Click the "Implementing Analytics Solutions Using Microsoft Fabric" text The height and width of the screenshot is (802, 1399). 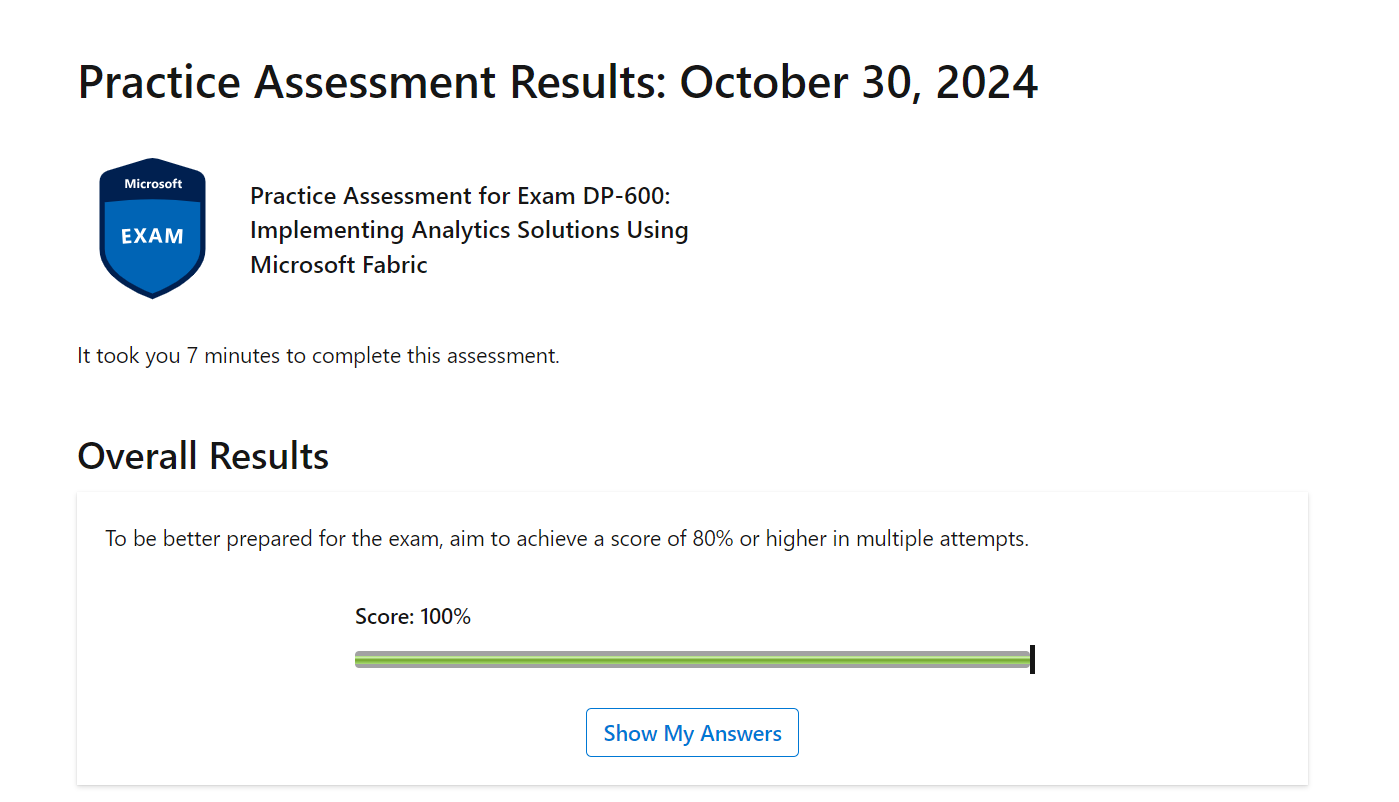pyautogui.click(x=469, y=246)
